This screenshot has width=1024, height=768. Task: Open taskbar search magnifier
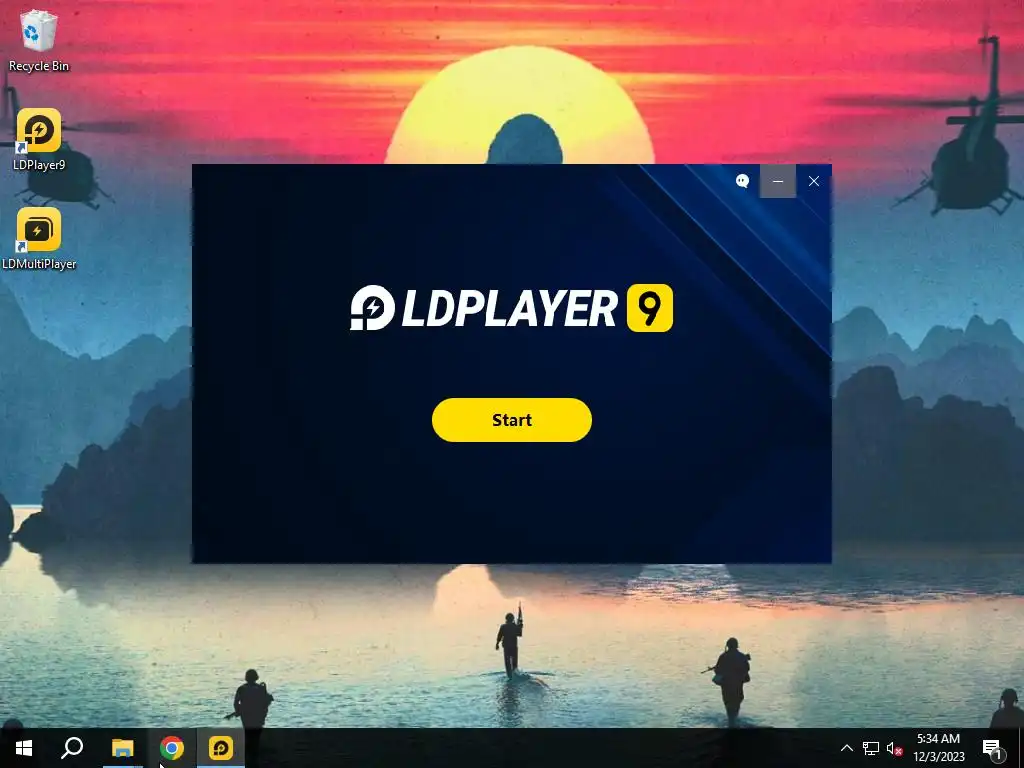72,748
